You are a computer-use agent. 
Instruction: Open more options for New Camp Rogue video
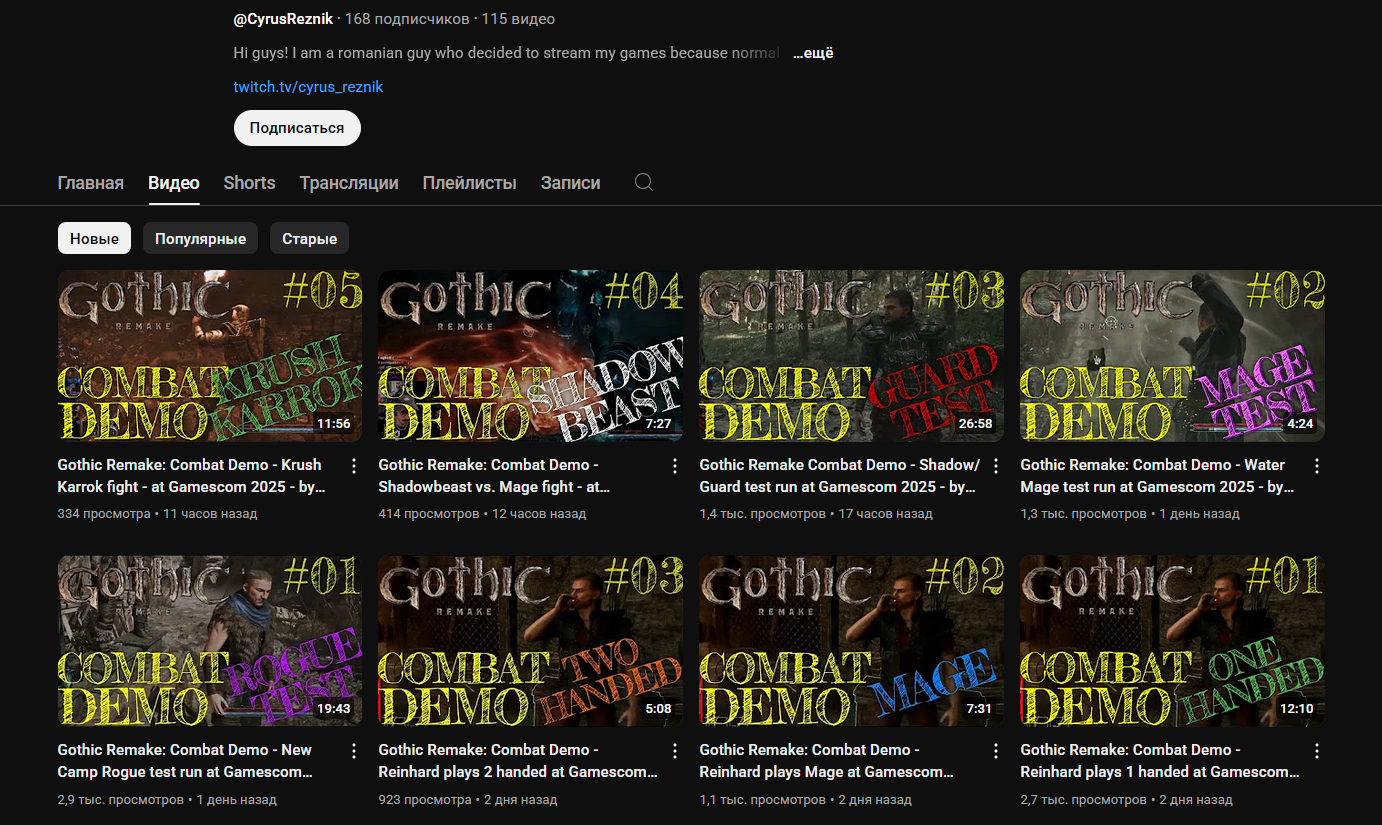[354, 751]
